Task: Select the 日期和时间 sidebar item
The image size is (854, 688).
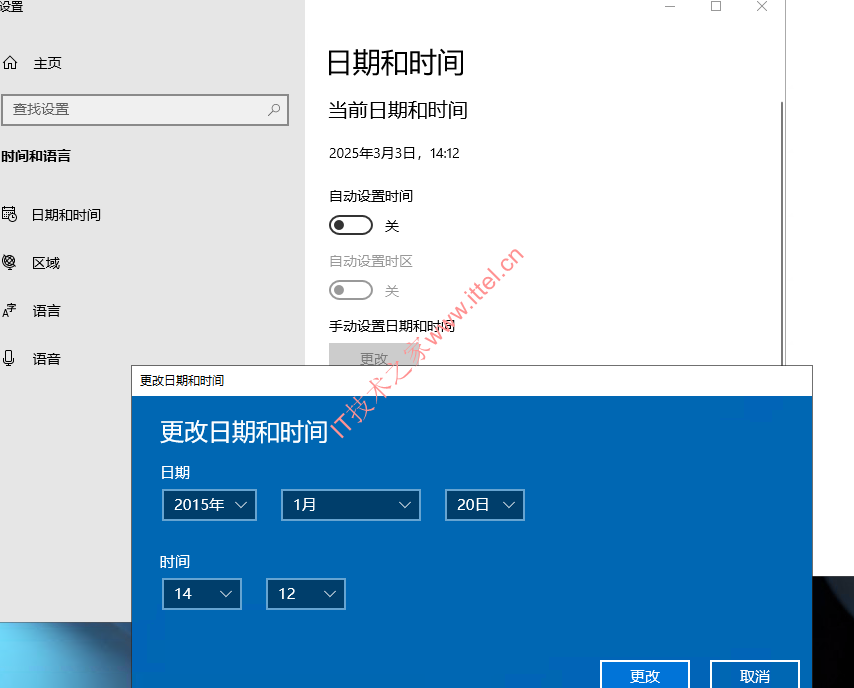Action: tap(66, 215)
